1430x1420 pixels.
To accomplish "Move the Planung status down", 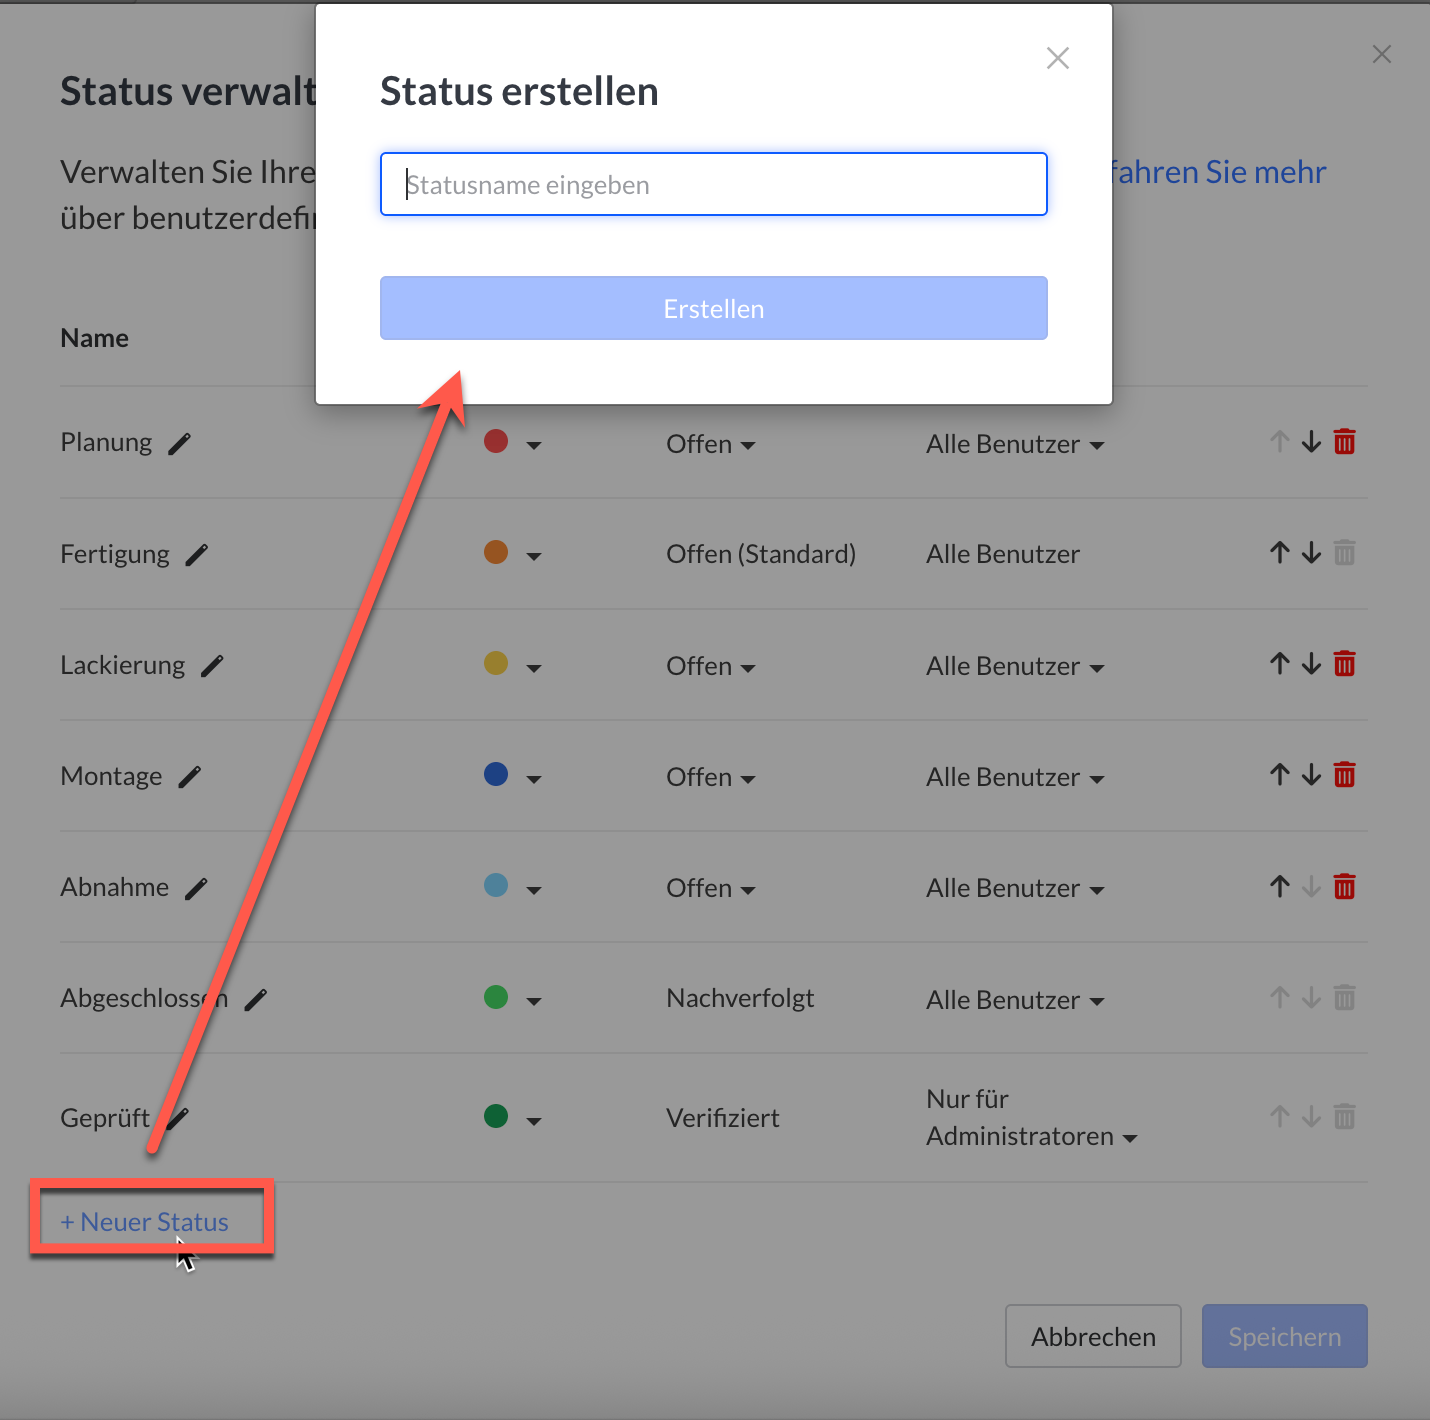I will point(1312,442).
